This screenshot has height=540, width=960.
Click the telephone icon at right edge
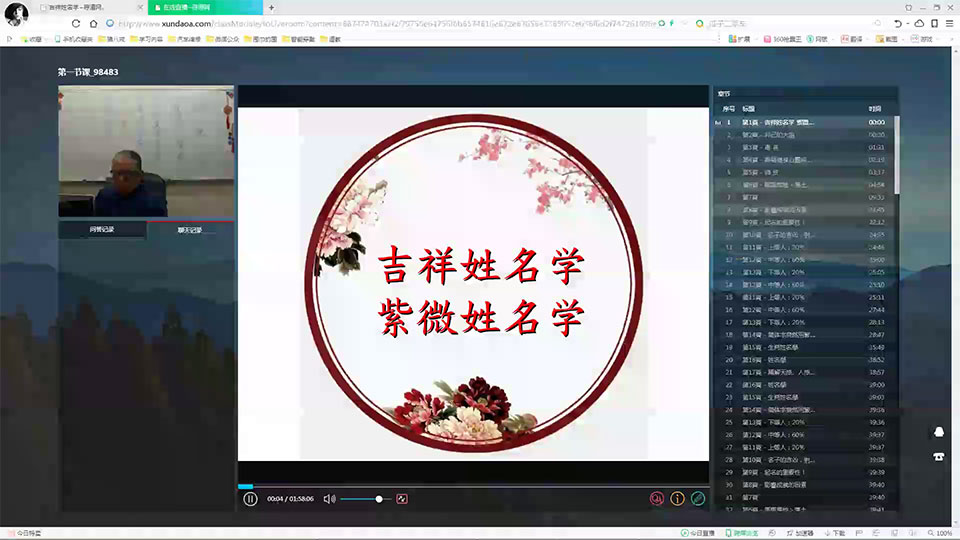click(939, 457)
